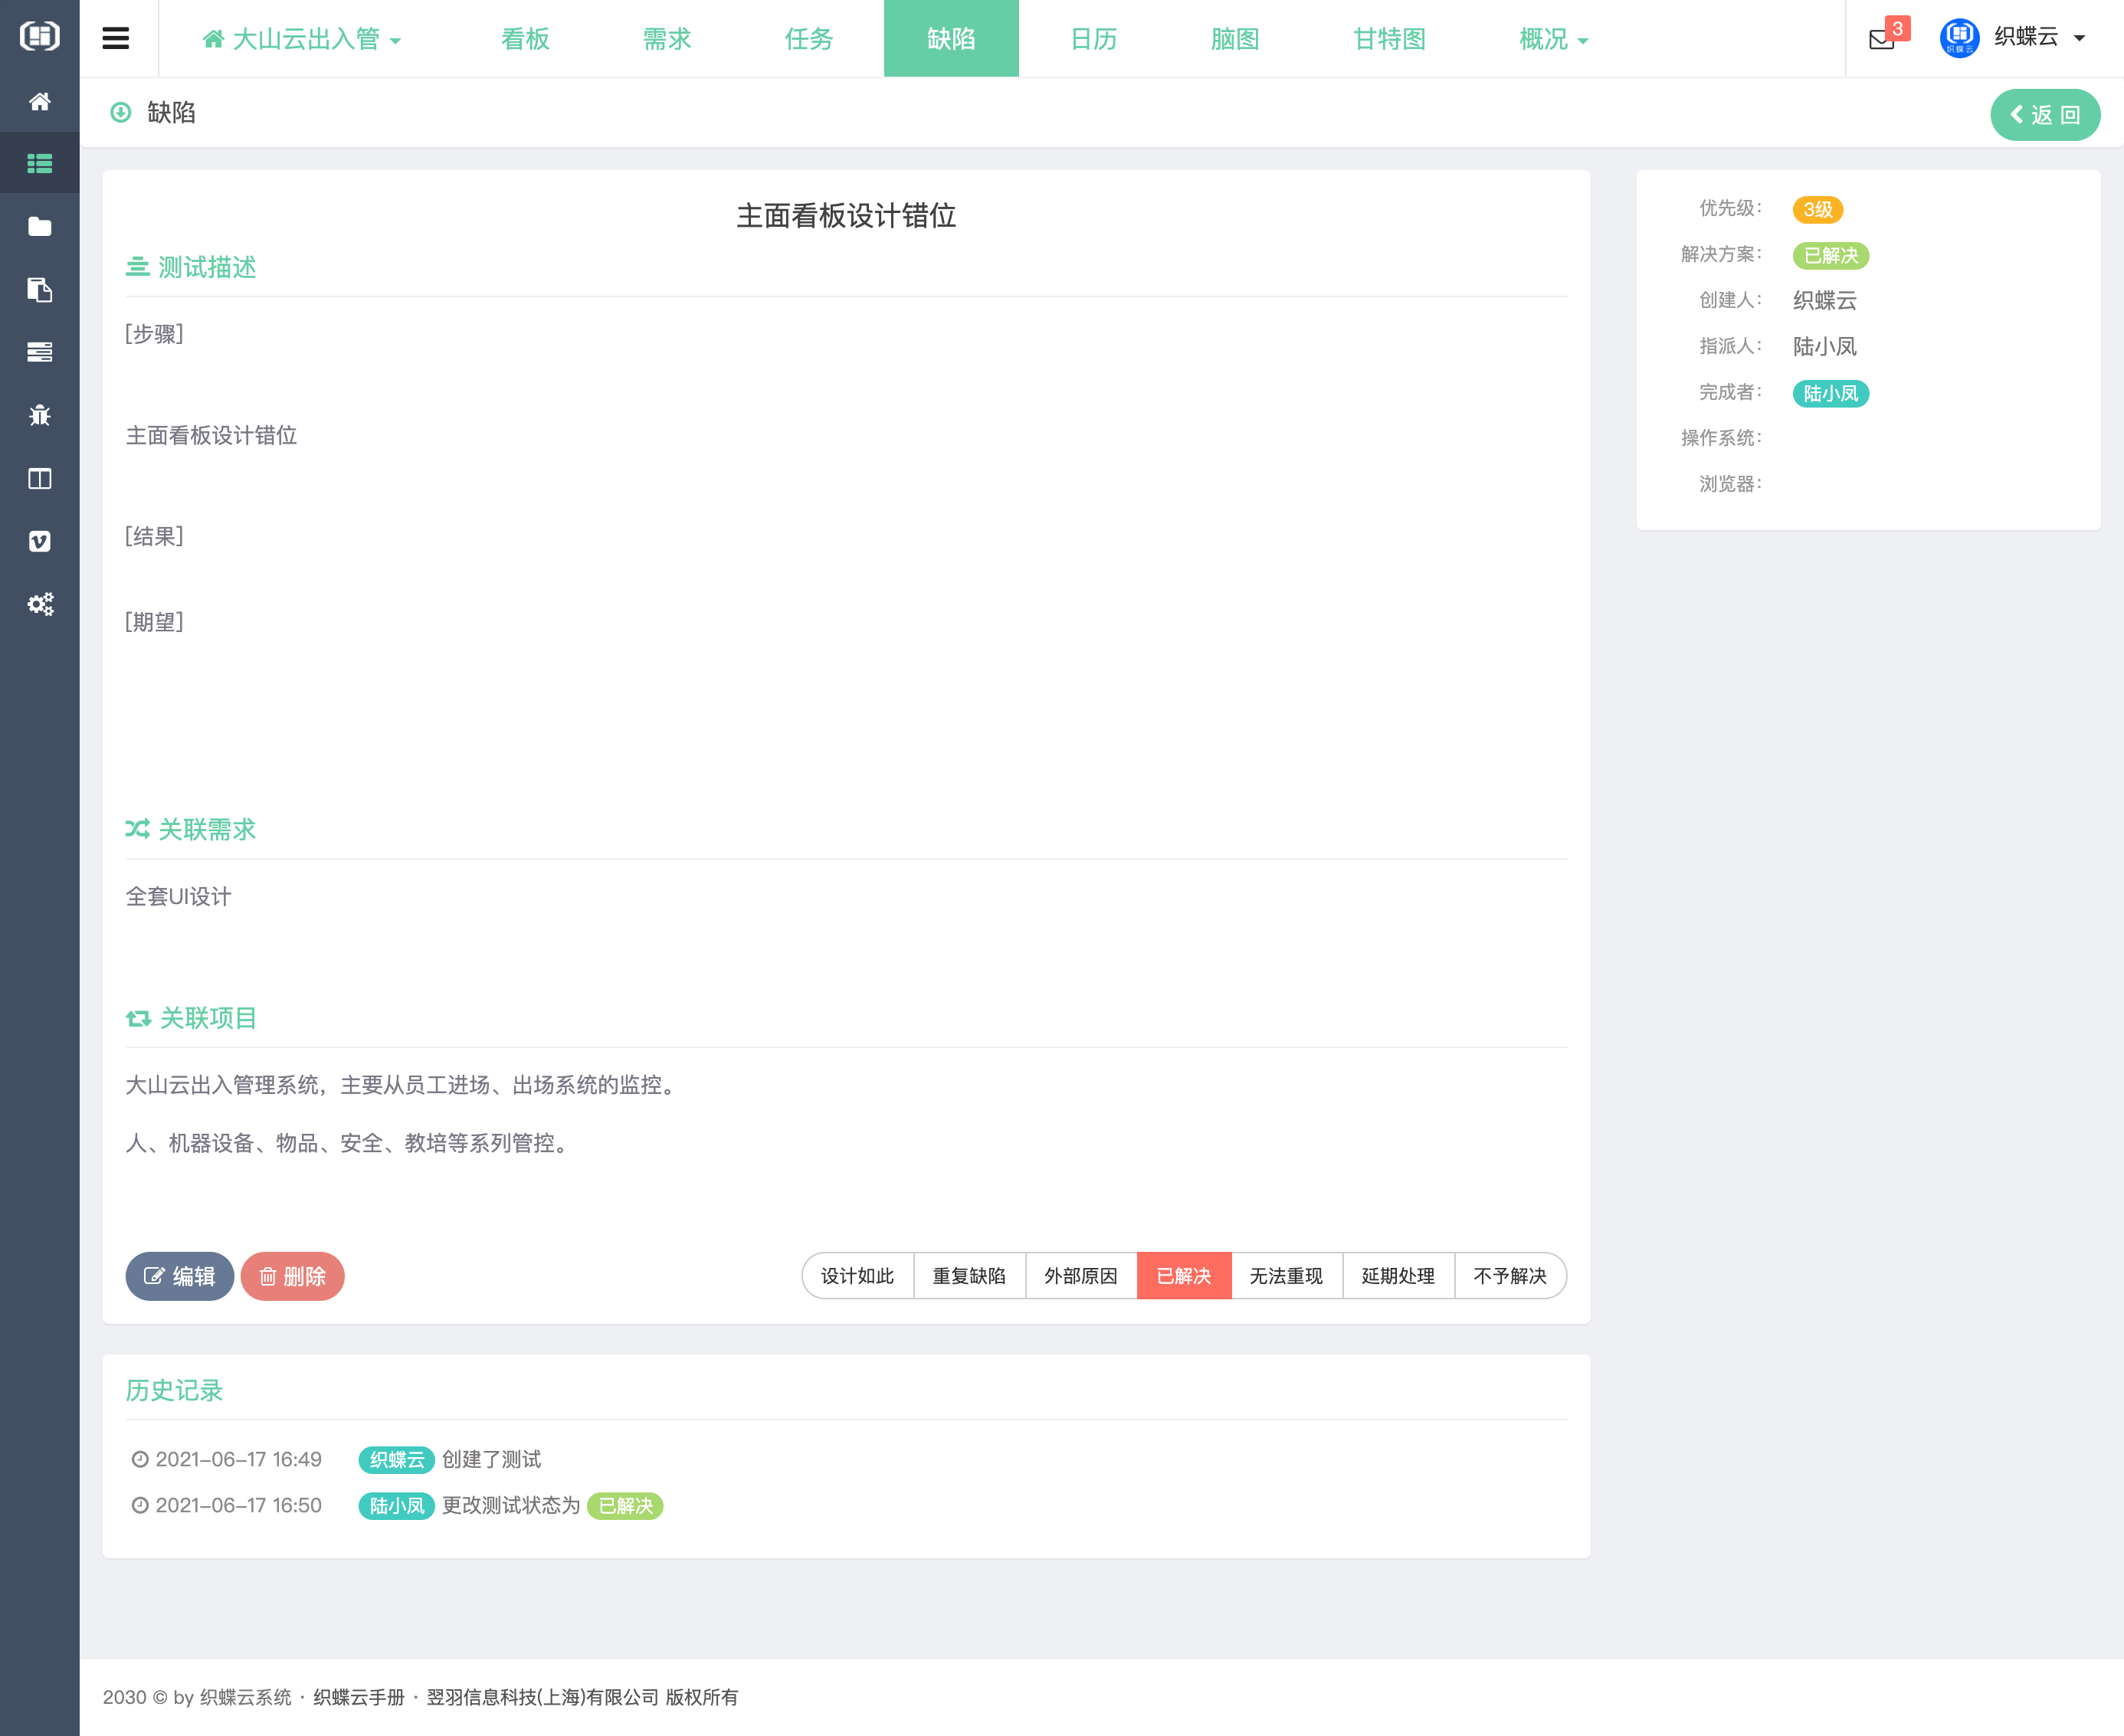Viewport: 2124px width, 1736px height.
Task: Open the 看板 tab
Action: (525, 39)
